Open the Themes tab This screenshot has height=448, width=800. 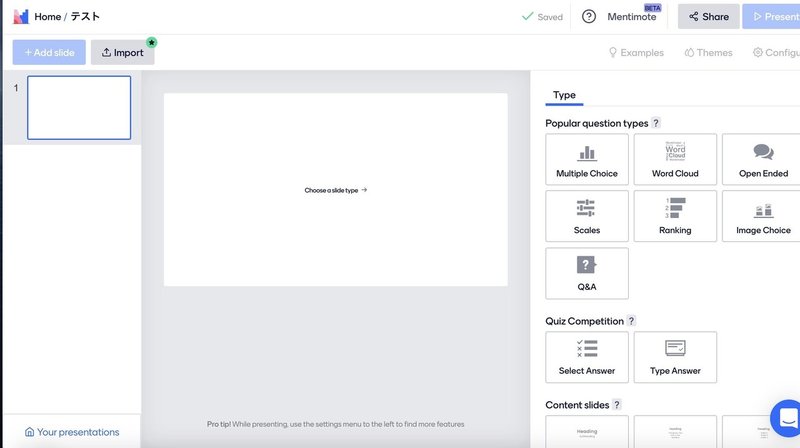708,53
